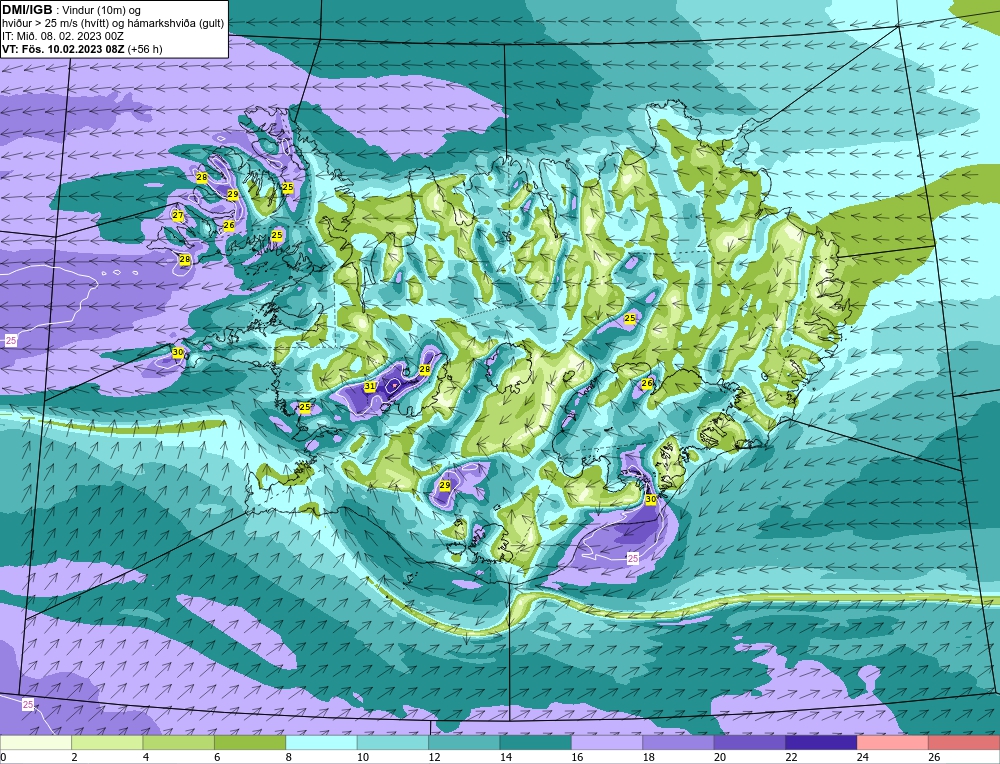Click the 'Vindur (10m) og' header text
Image resolution: width=1000 pixels, height=764 pixels.
pyautogui.click(x=103, y=10)
